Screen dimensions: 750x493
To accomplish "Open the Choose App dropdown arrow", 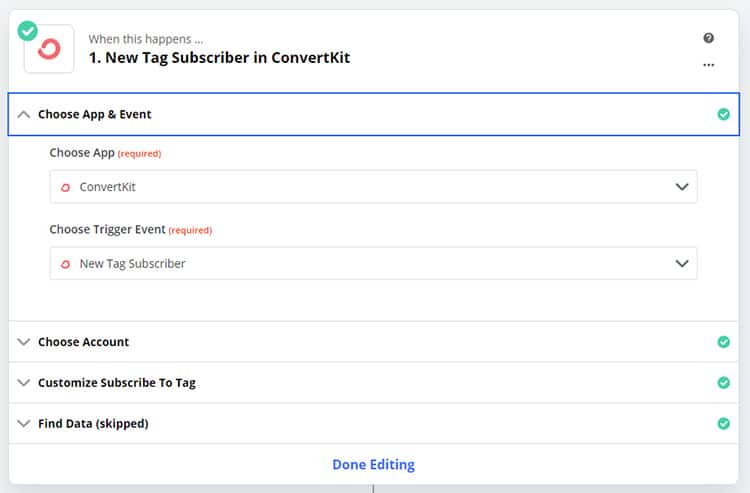I will 682,187.
